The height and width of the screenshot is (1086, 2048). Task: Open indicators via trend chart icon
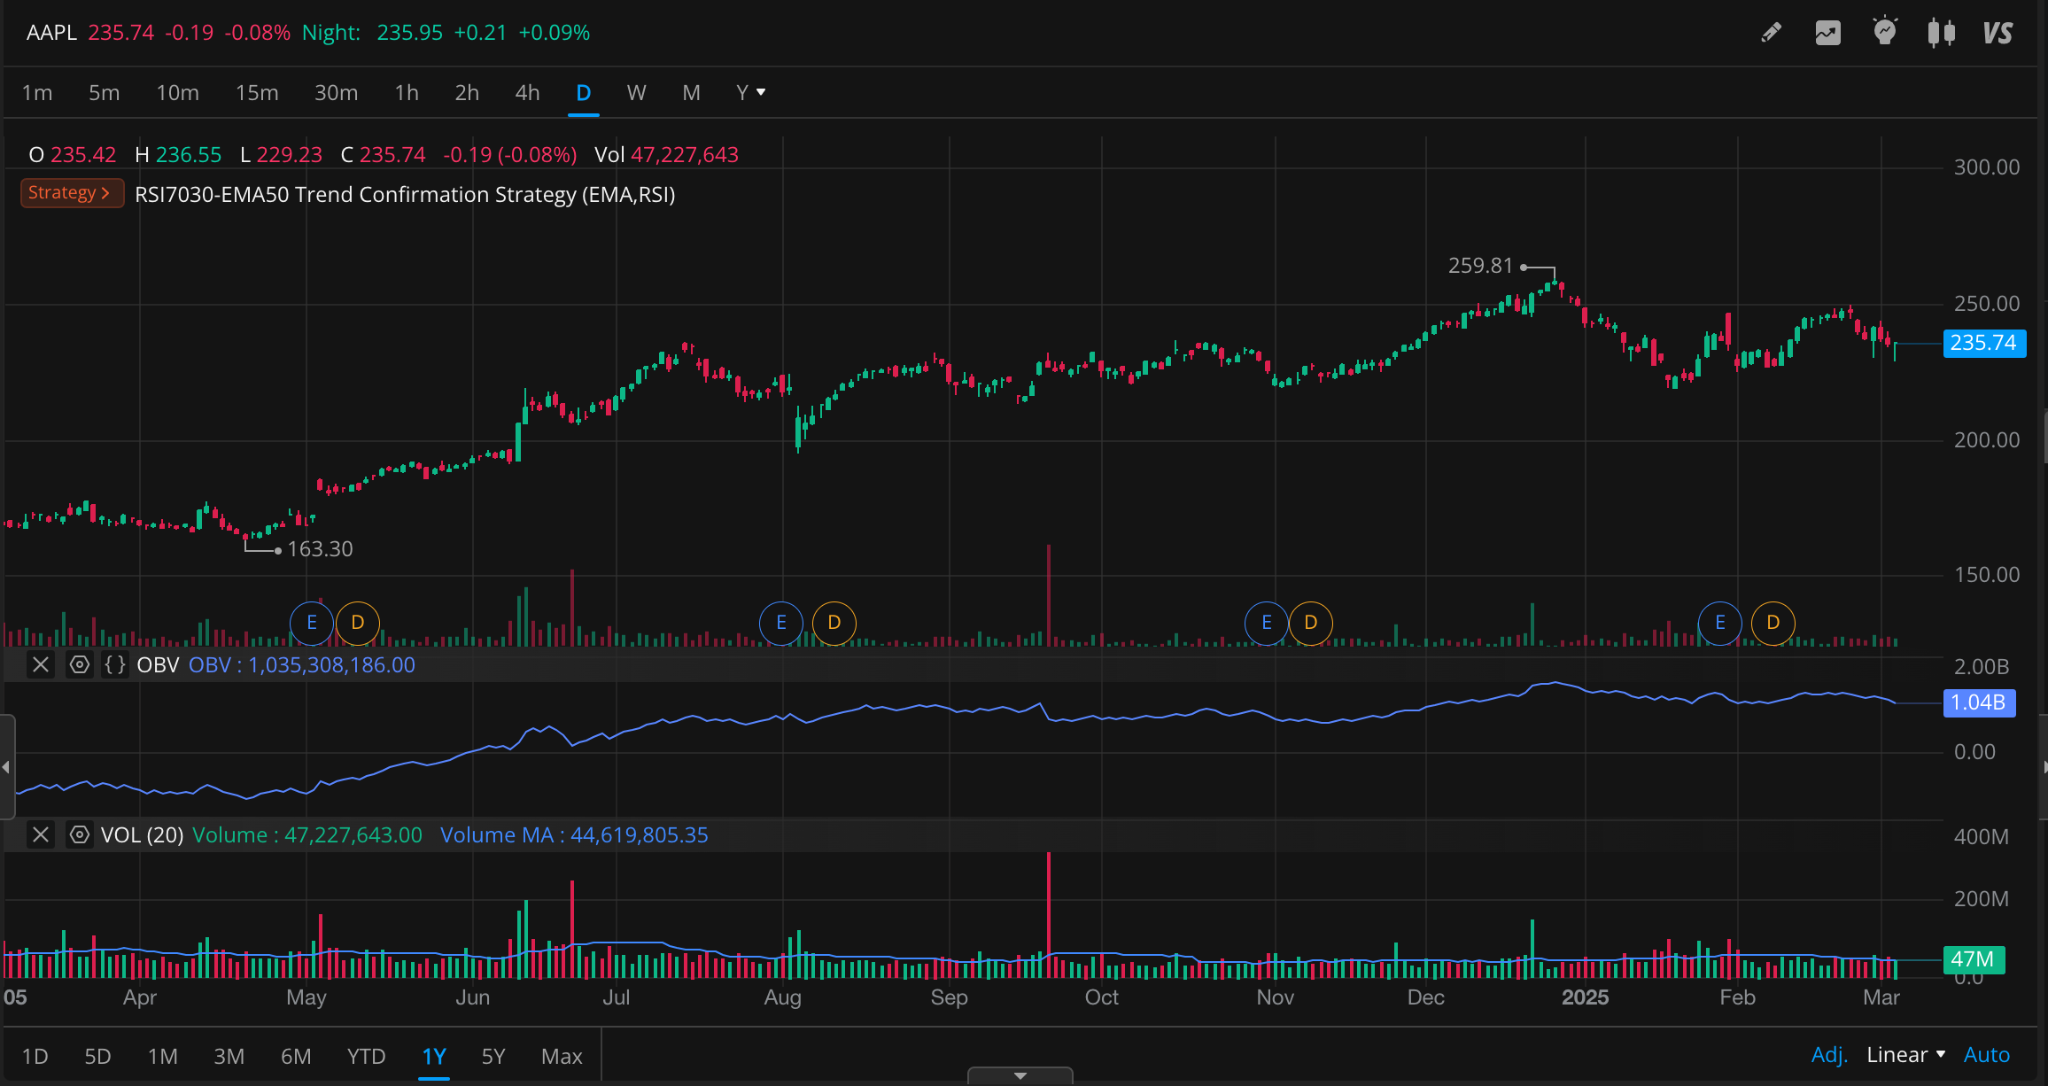[x=1828, y=33]
